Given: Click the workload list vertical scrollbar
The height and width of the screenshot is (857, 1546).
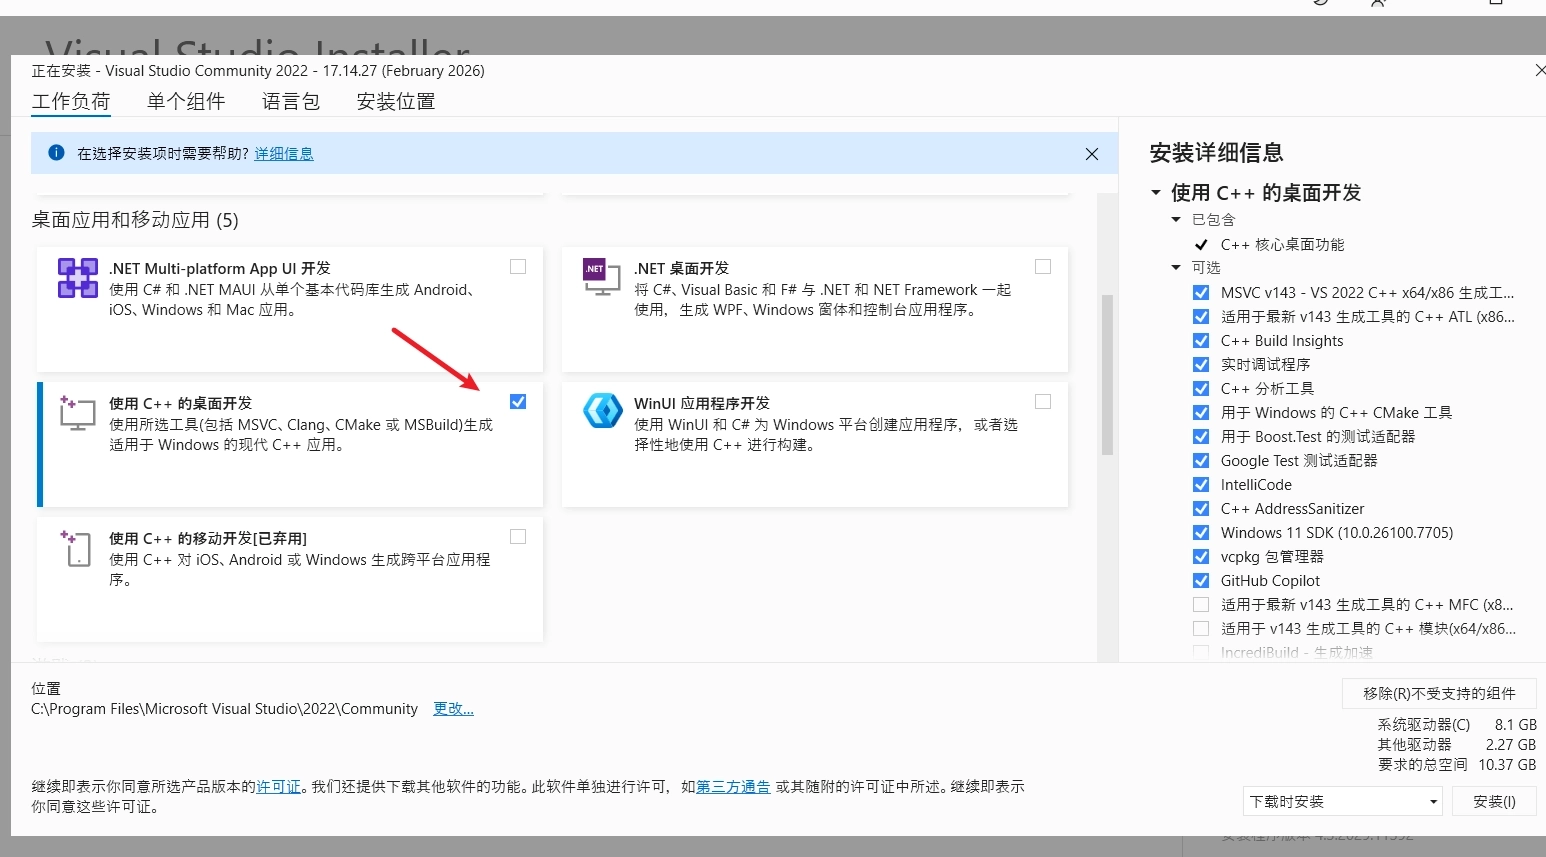Looking at the screenshot, I should coord(1107,375).
